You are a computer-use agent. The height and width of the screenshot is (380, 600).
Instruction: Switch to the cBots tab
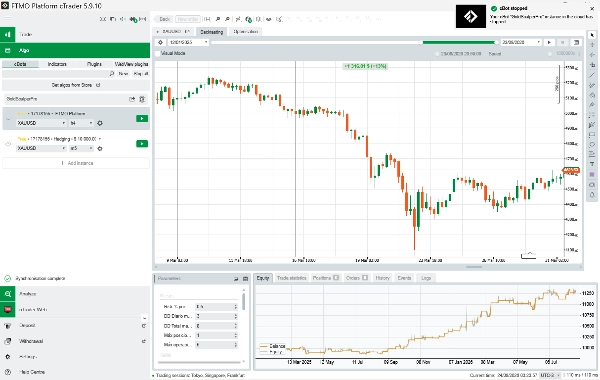click(x=20, y=64)
